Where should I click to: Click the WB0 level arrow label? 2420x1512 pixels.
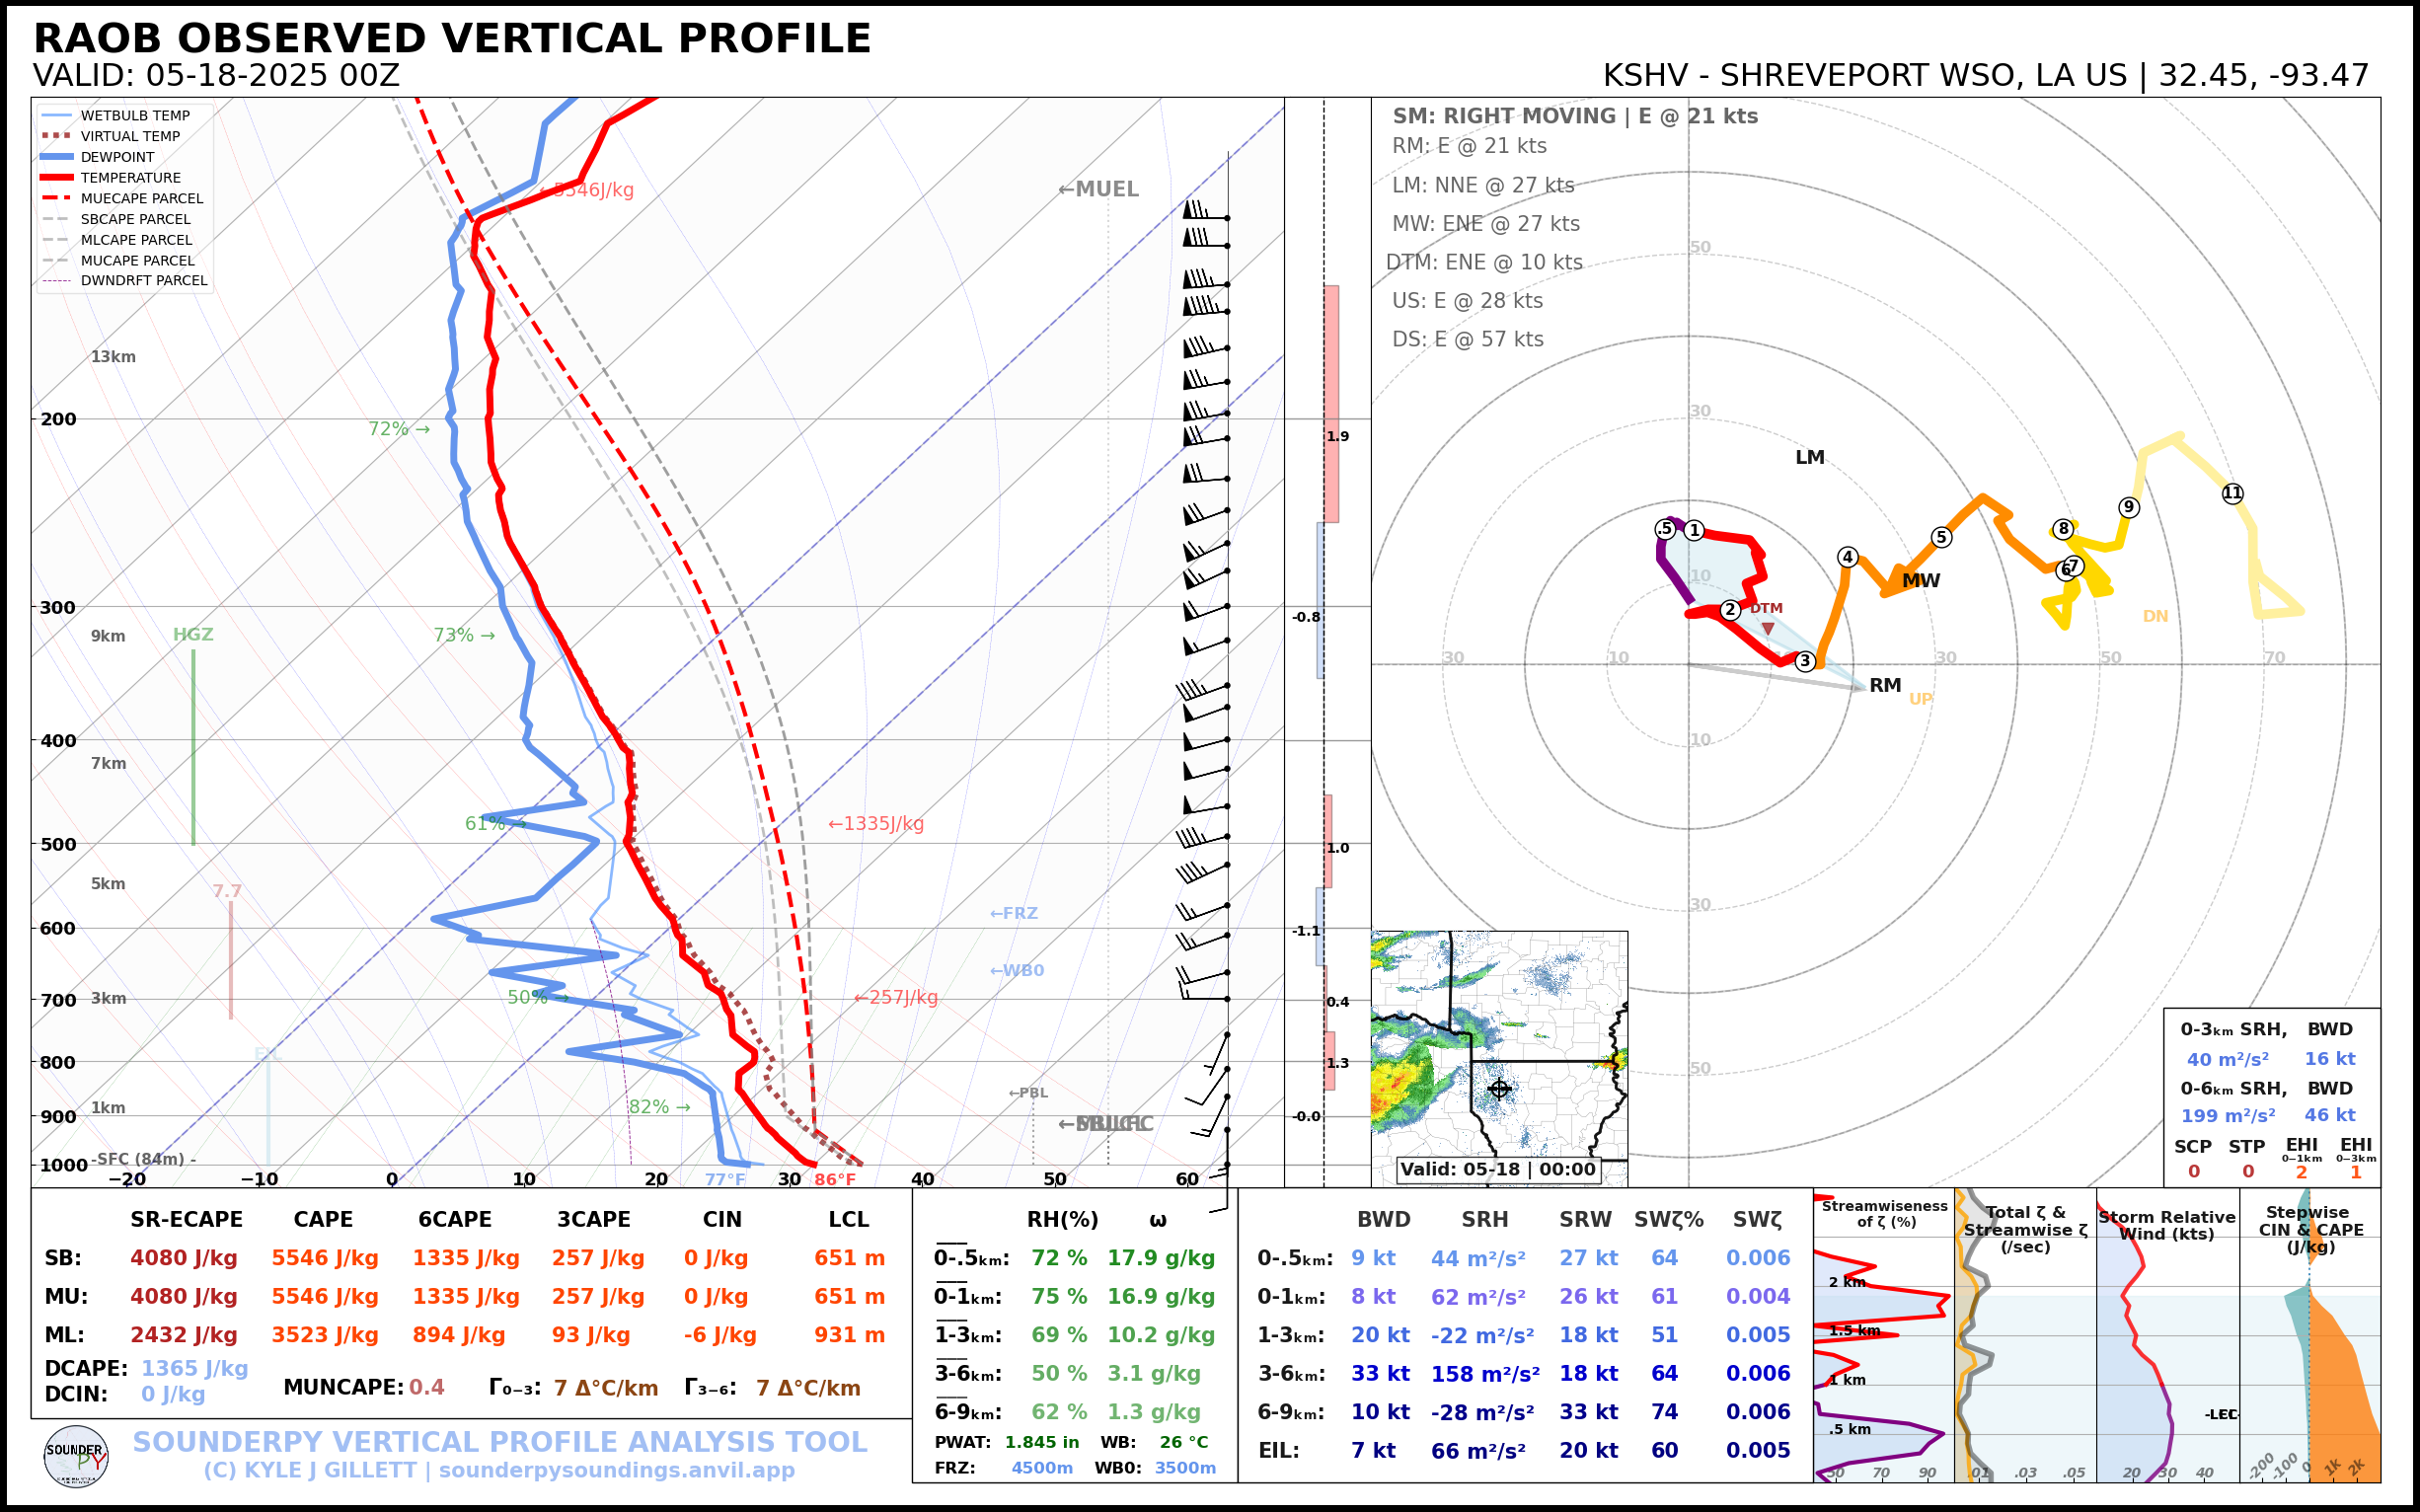pyautogui.click(x=1016, y=970)
